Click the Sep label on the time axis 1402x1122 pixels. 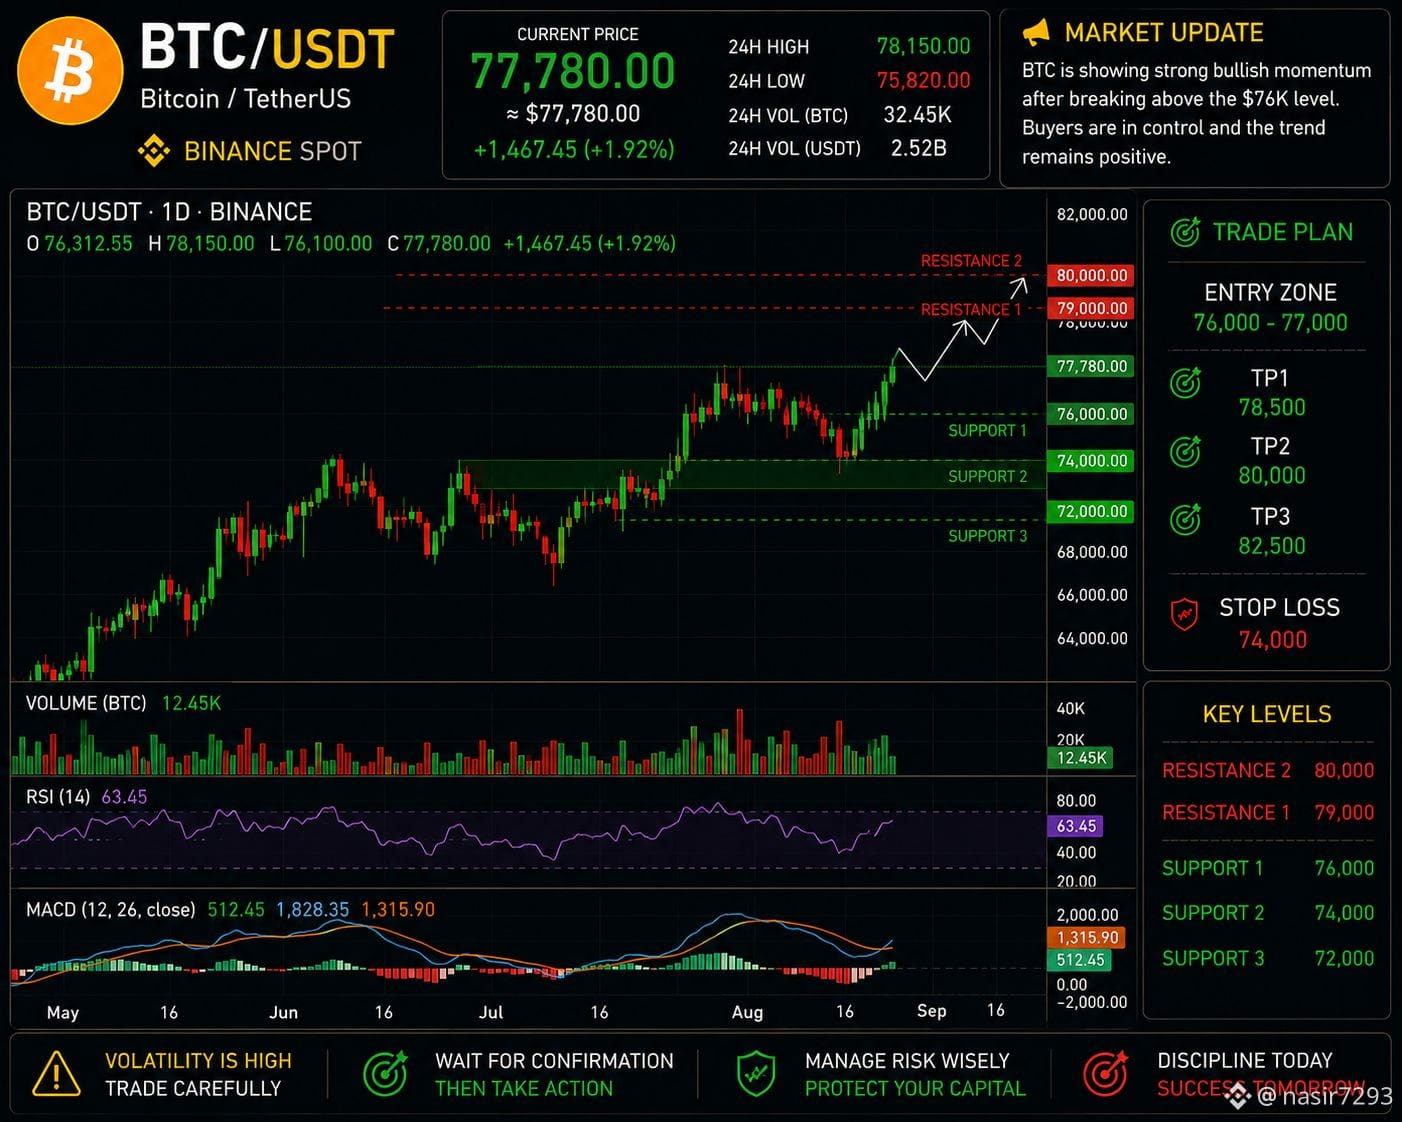(932, 1011)
